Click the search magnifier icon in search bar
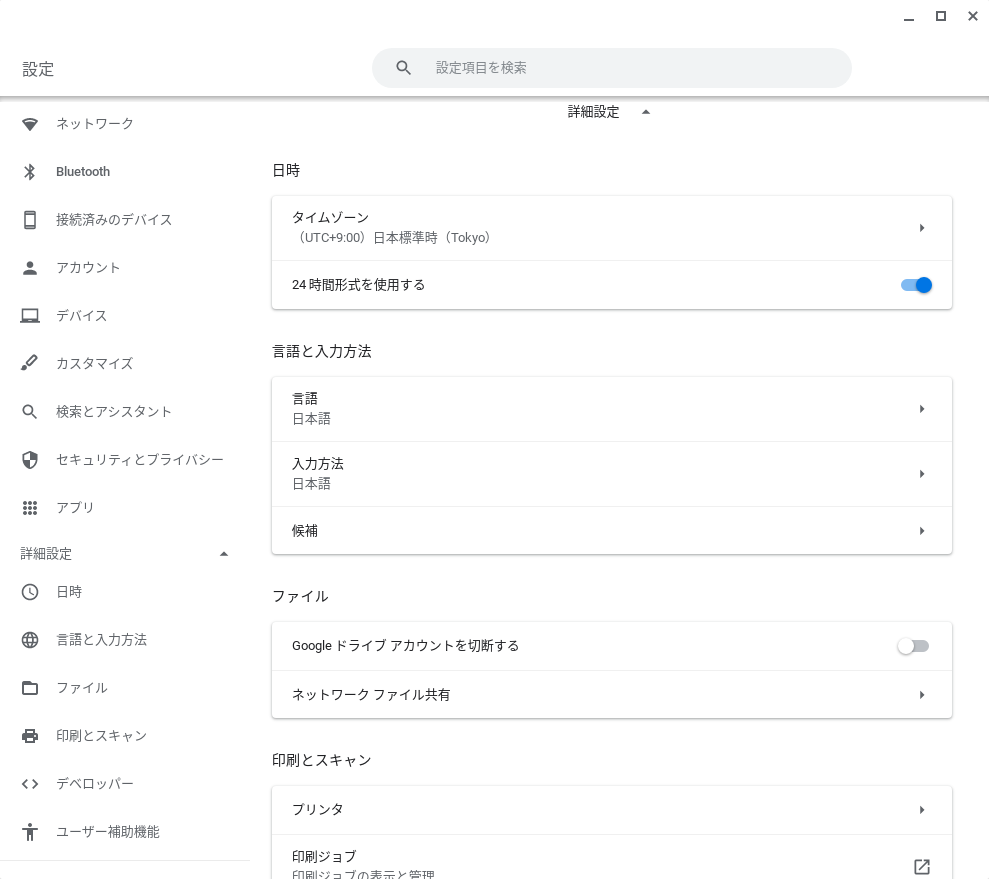 [x=404, y=67]
